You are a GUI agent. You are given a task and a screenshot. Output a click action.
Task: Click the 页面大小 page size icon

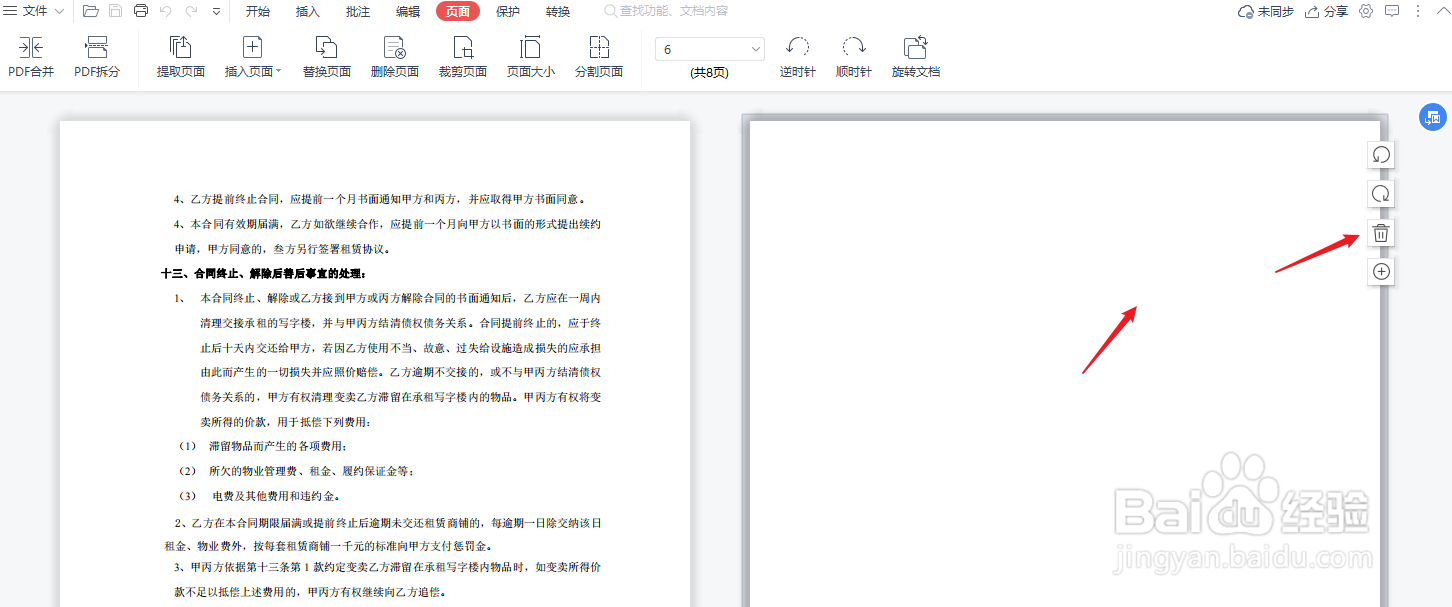click(530, 55)
